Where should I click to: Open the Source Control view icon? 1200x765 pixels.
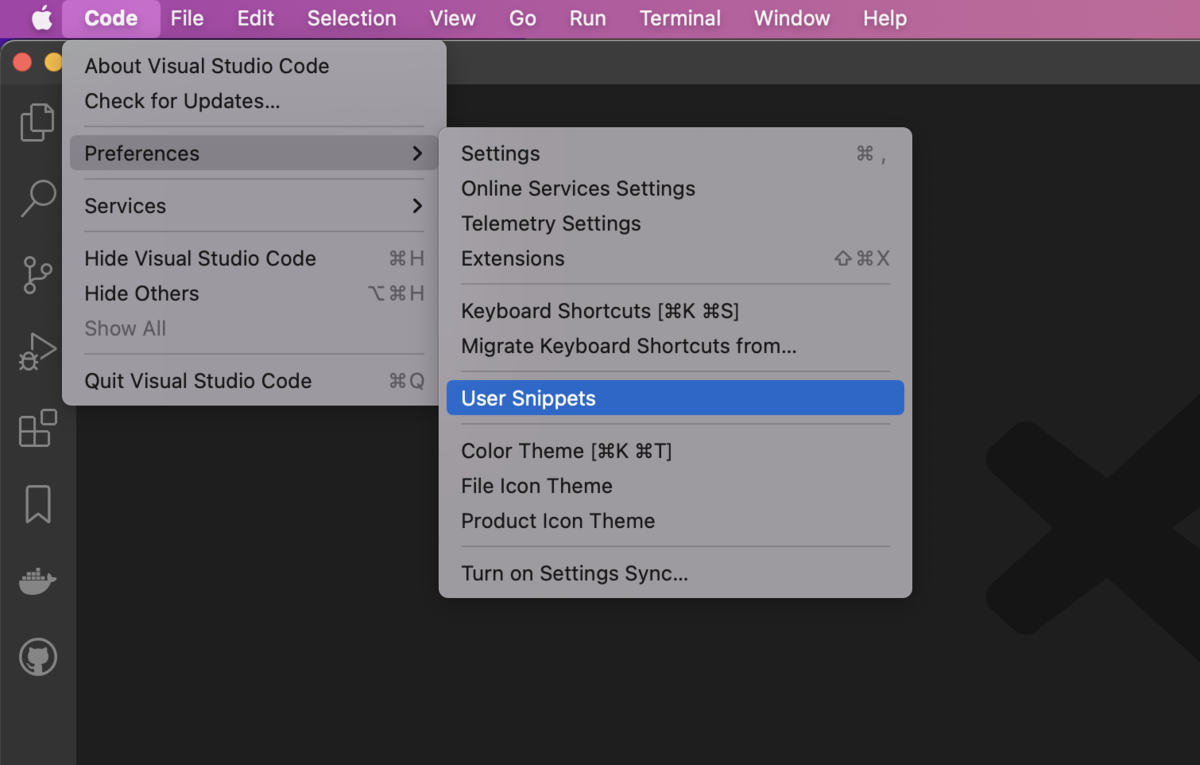pyautogui.click(x=38, y=275)
